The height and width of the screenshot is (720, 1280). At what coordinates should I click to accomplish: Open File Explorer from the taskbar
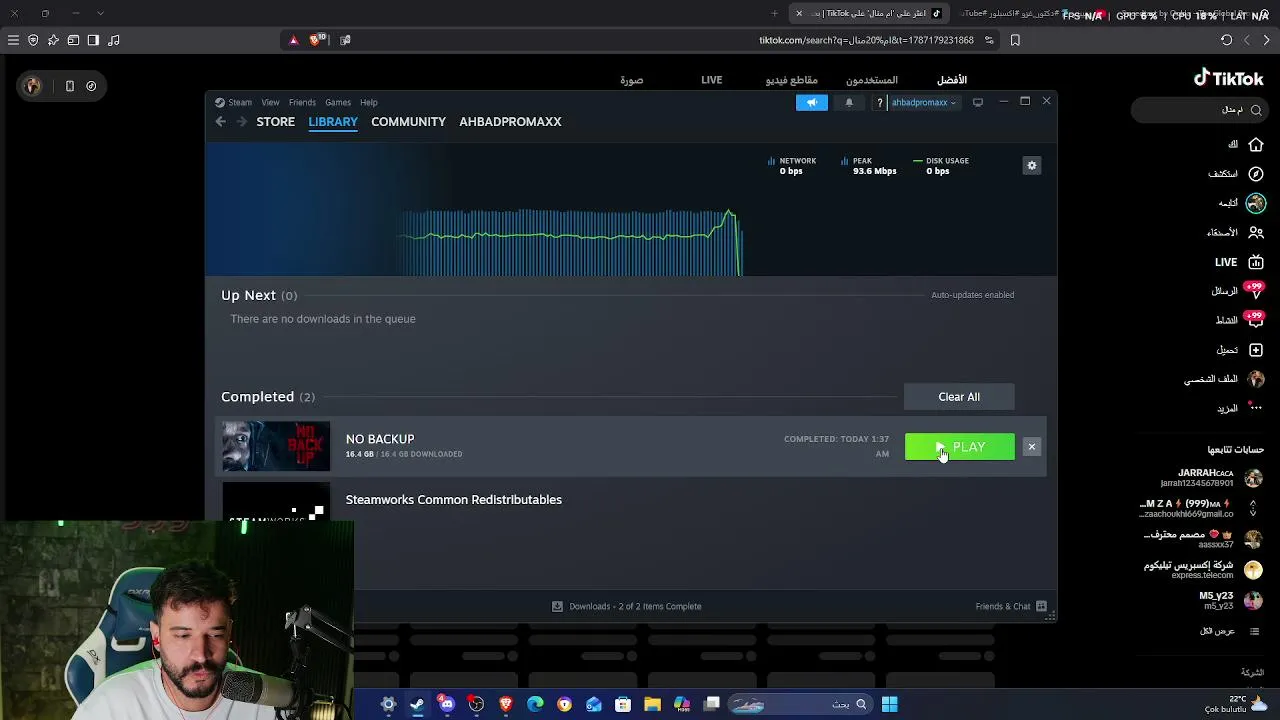click(652, 704)
